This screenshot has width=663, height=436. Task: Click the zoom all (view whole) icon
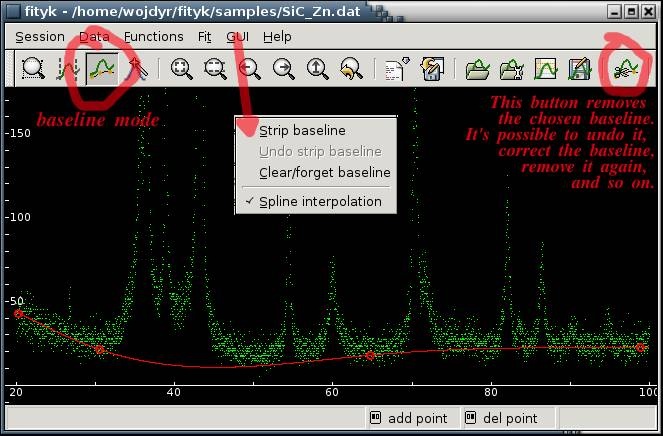pos(181,69)
